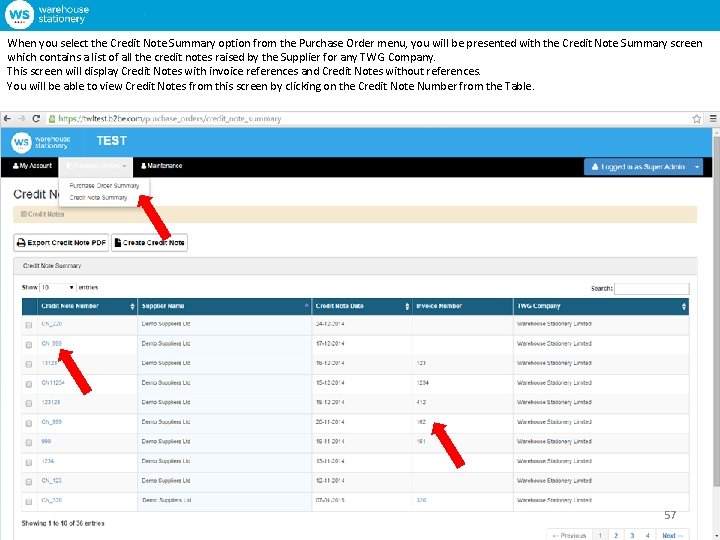This screenshot has width=720, height=540.
Task: Click Export Credit Note PDF button
Action: (x=61, y=242)
